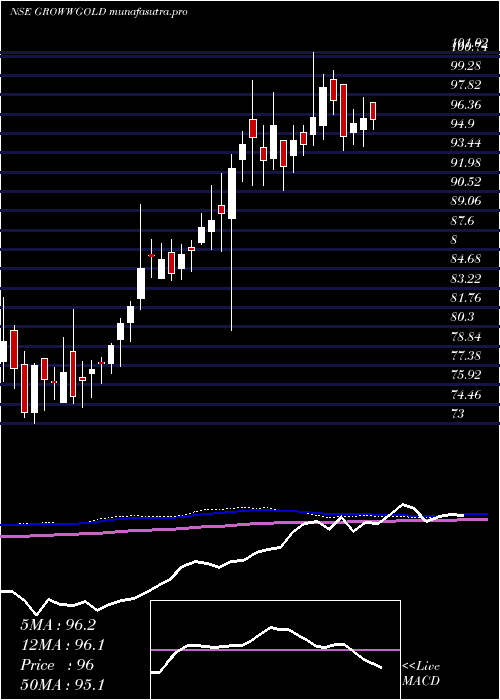Click the 75.92 price axis label
The height and width of the screenshot is (700, 500).
pos(466,375)
